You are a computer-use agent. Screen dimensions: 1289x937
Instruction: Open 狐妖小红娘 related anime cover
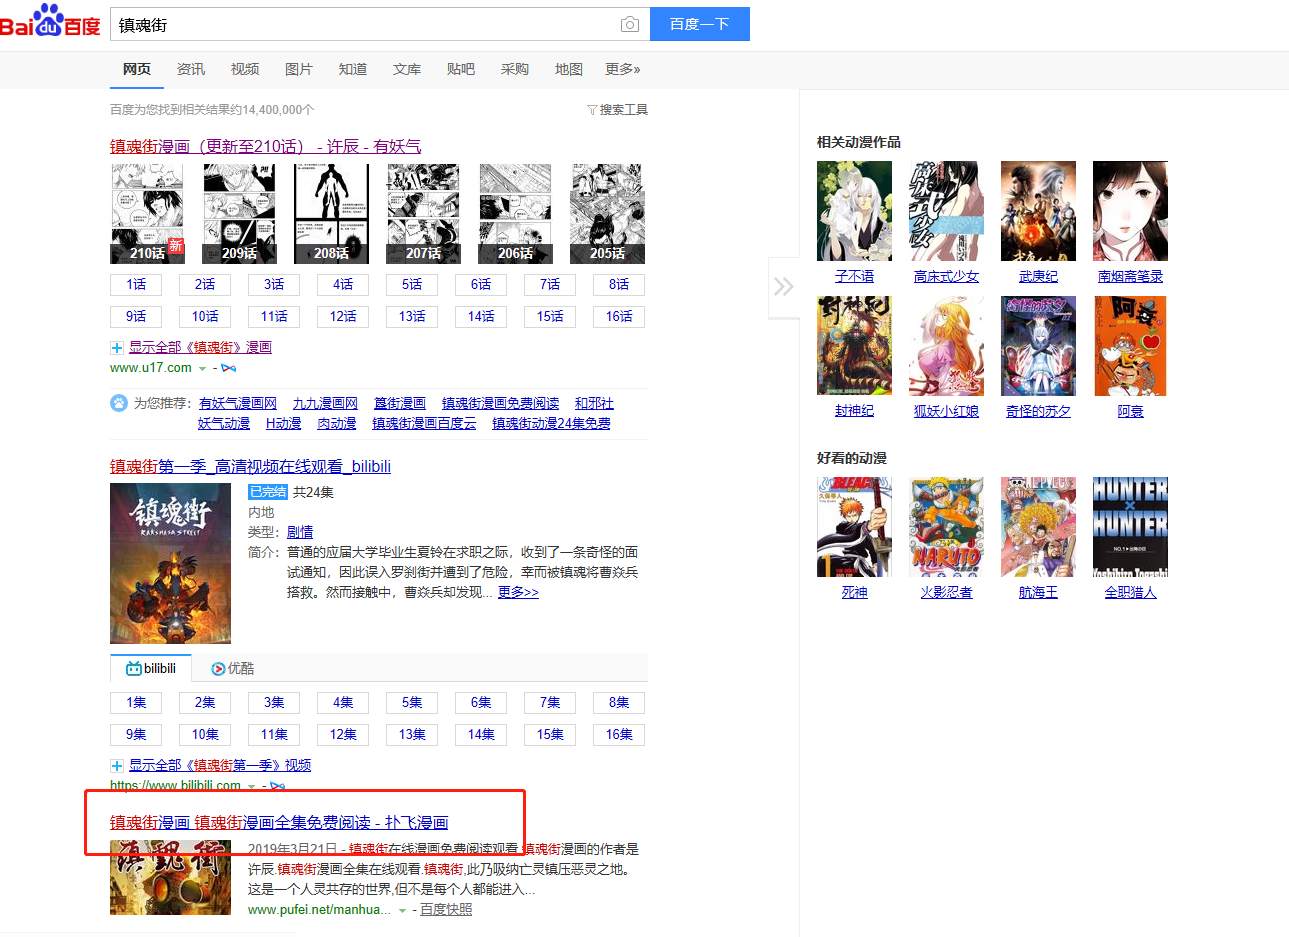coord(946,346)
